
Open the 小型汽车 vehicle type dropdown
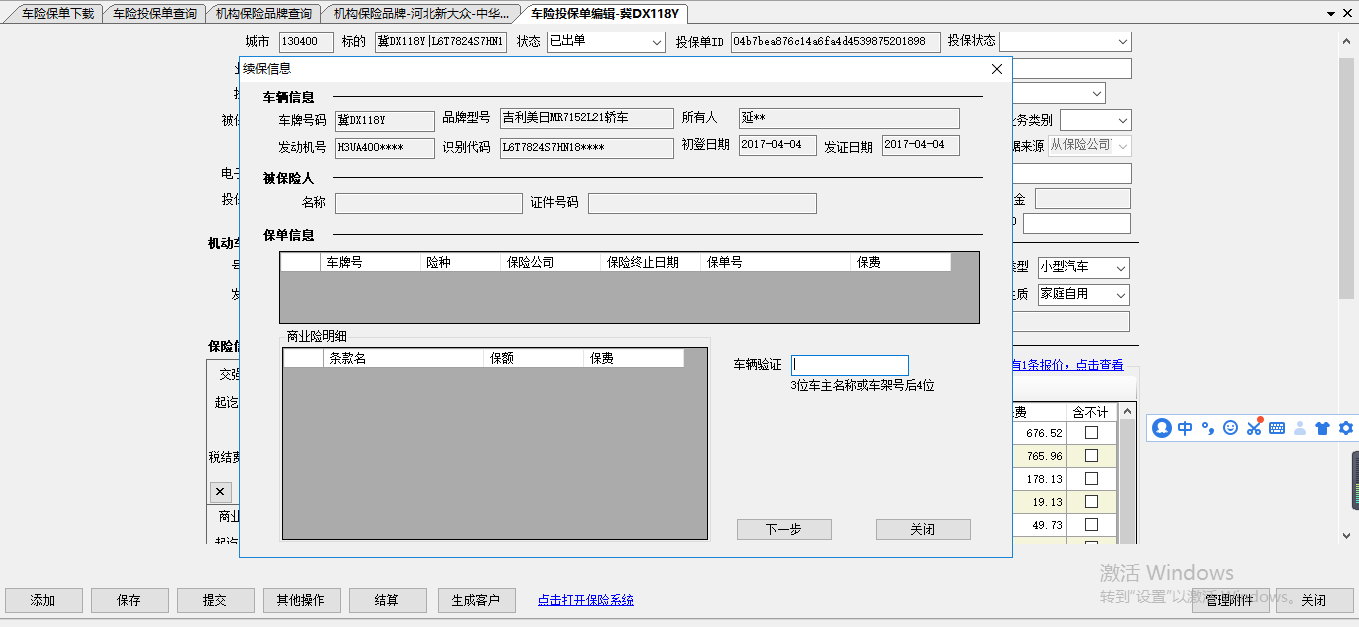[x=1084, y=268]
